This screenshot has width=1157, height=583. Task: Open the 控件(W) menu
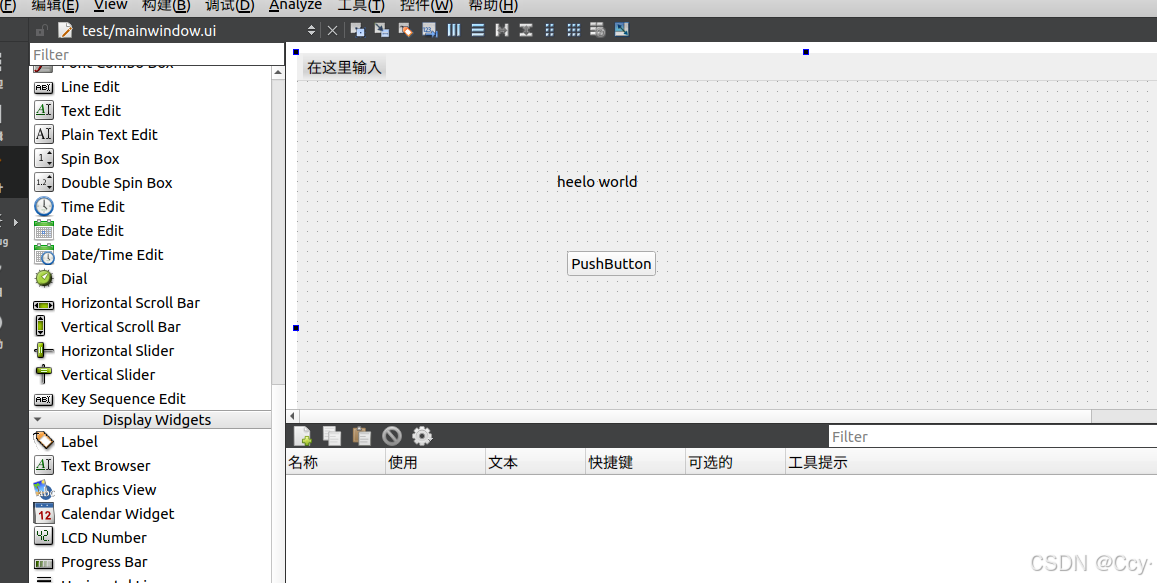(426, 5)
